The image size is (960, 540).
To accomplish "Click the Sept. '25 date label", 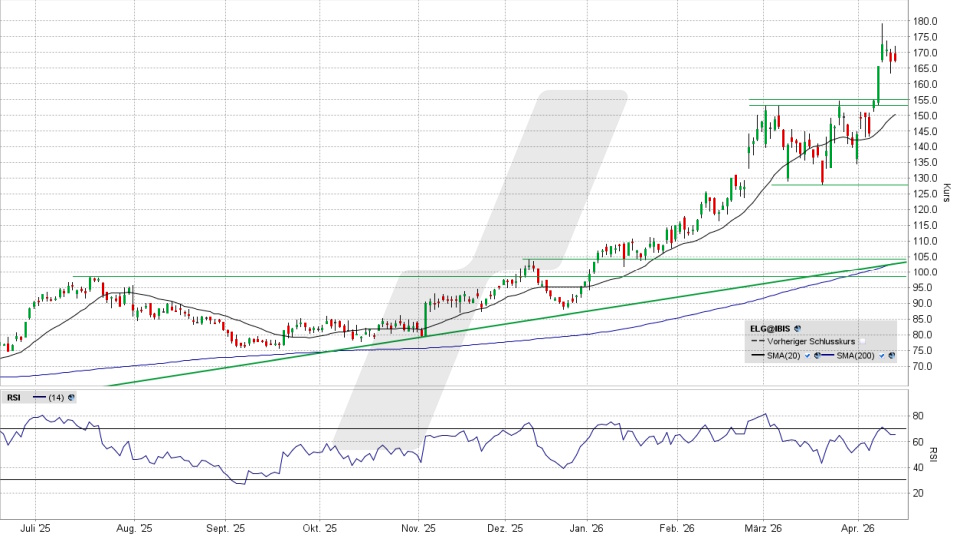I will 225,528.
